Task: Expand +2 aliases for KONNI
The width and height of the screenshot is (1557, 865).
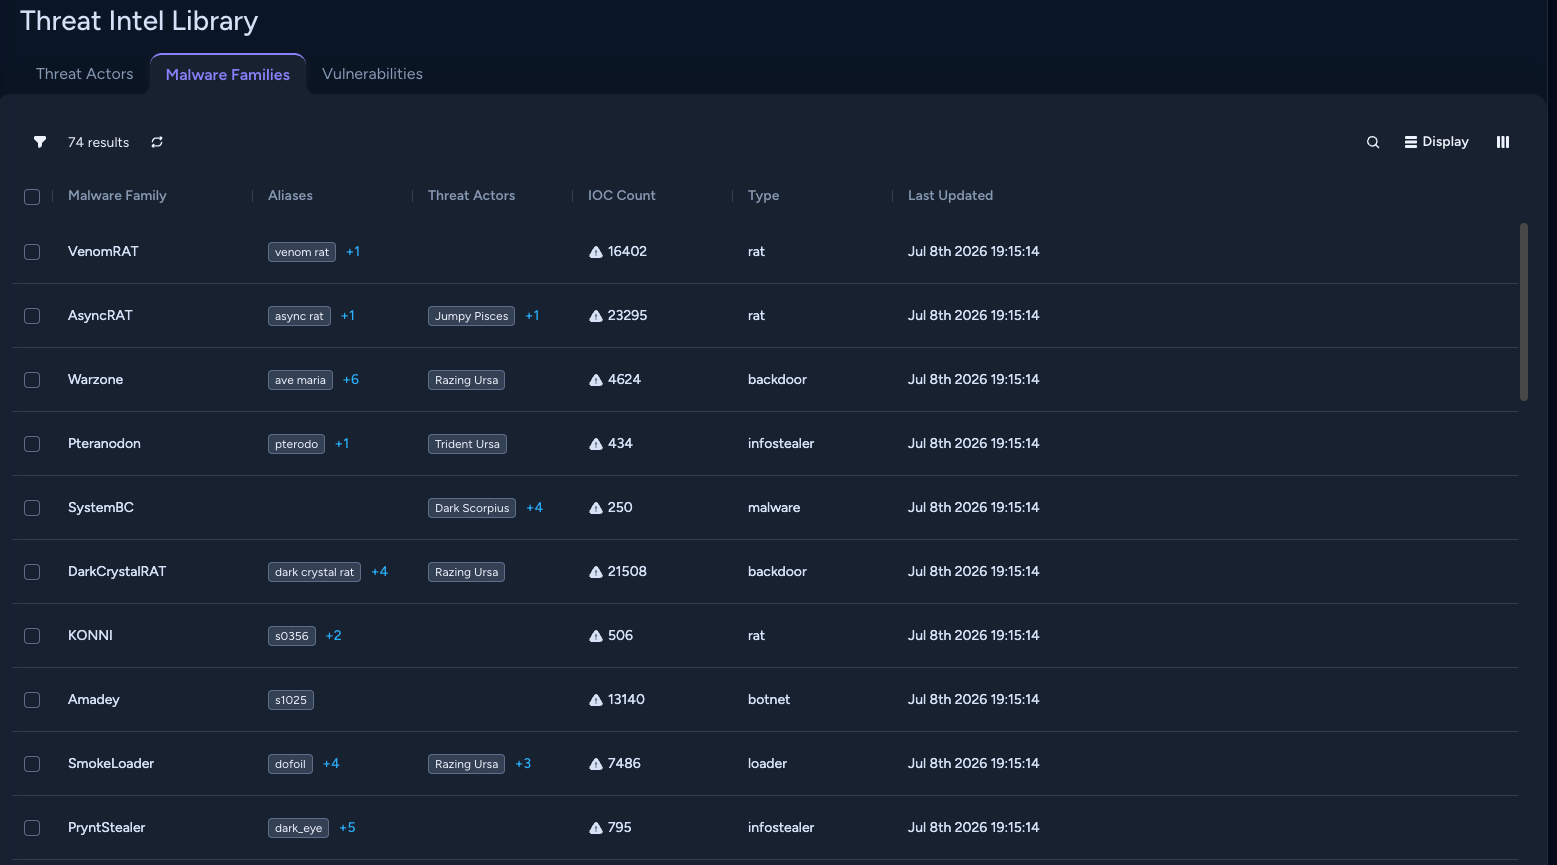Action: (334, 635)
